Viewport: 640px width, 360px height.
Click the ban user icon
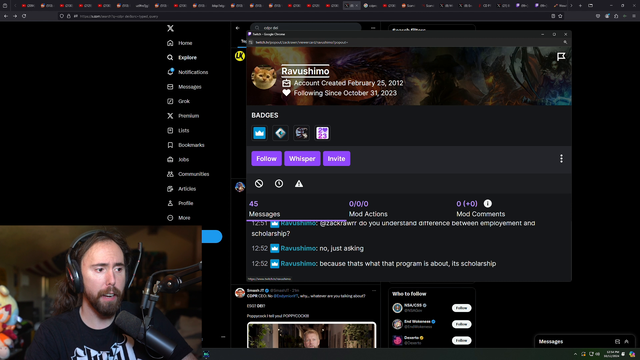coord(259,184)
